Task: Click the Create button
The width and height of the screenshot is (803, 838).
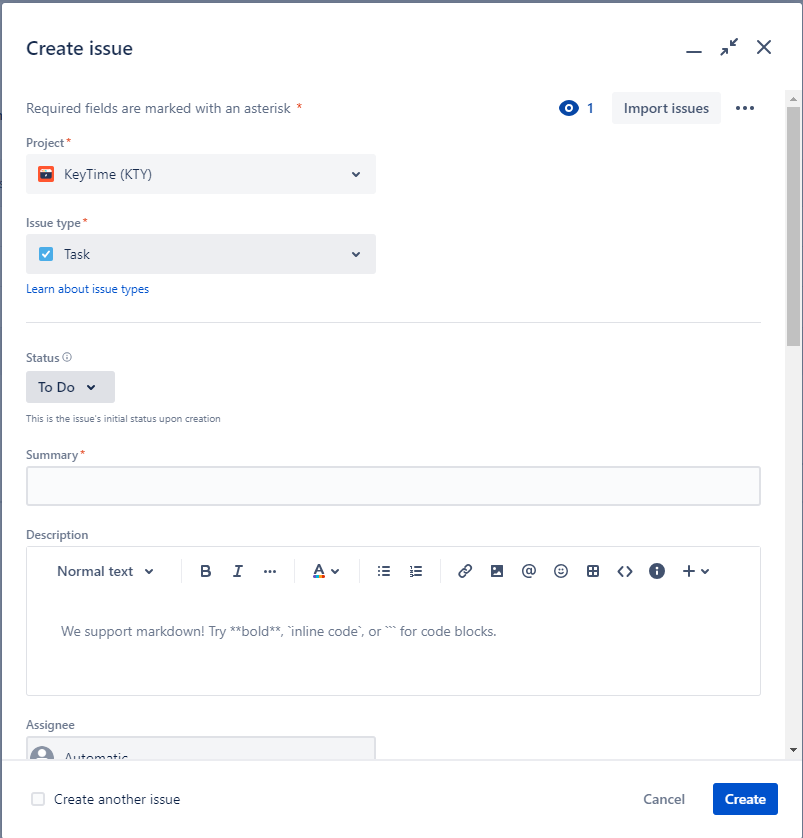Action: pyautogui.click(x=745, y=799)
